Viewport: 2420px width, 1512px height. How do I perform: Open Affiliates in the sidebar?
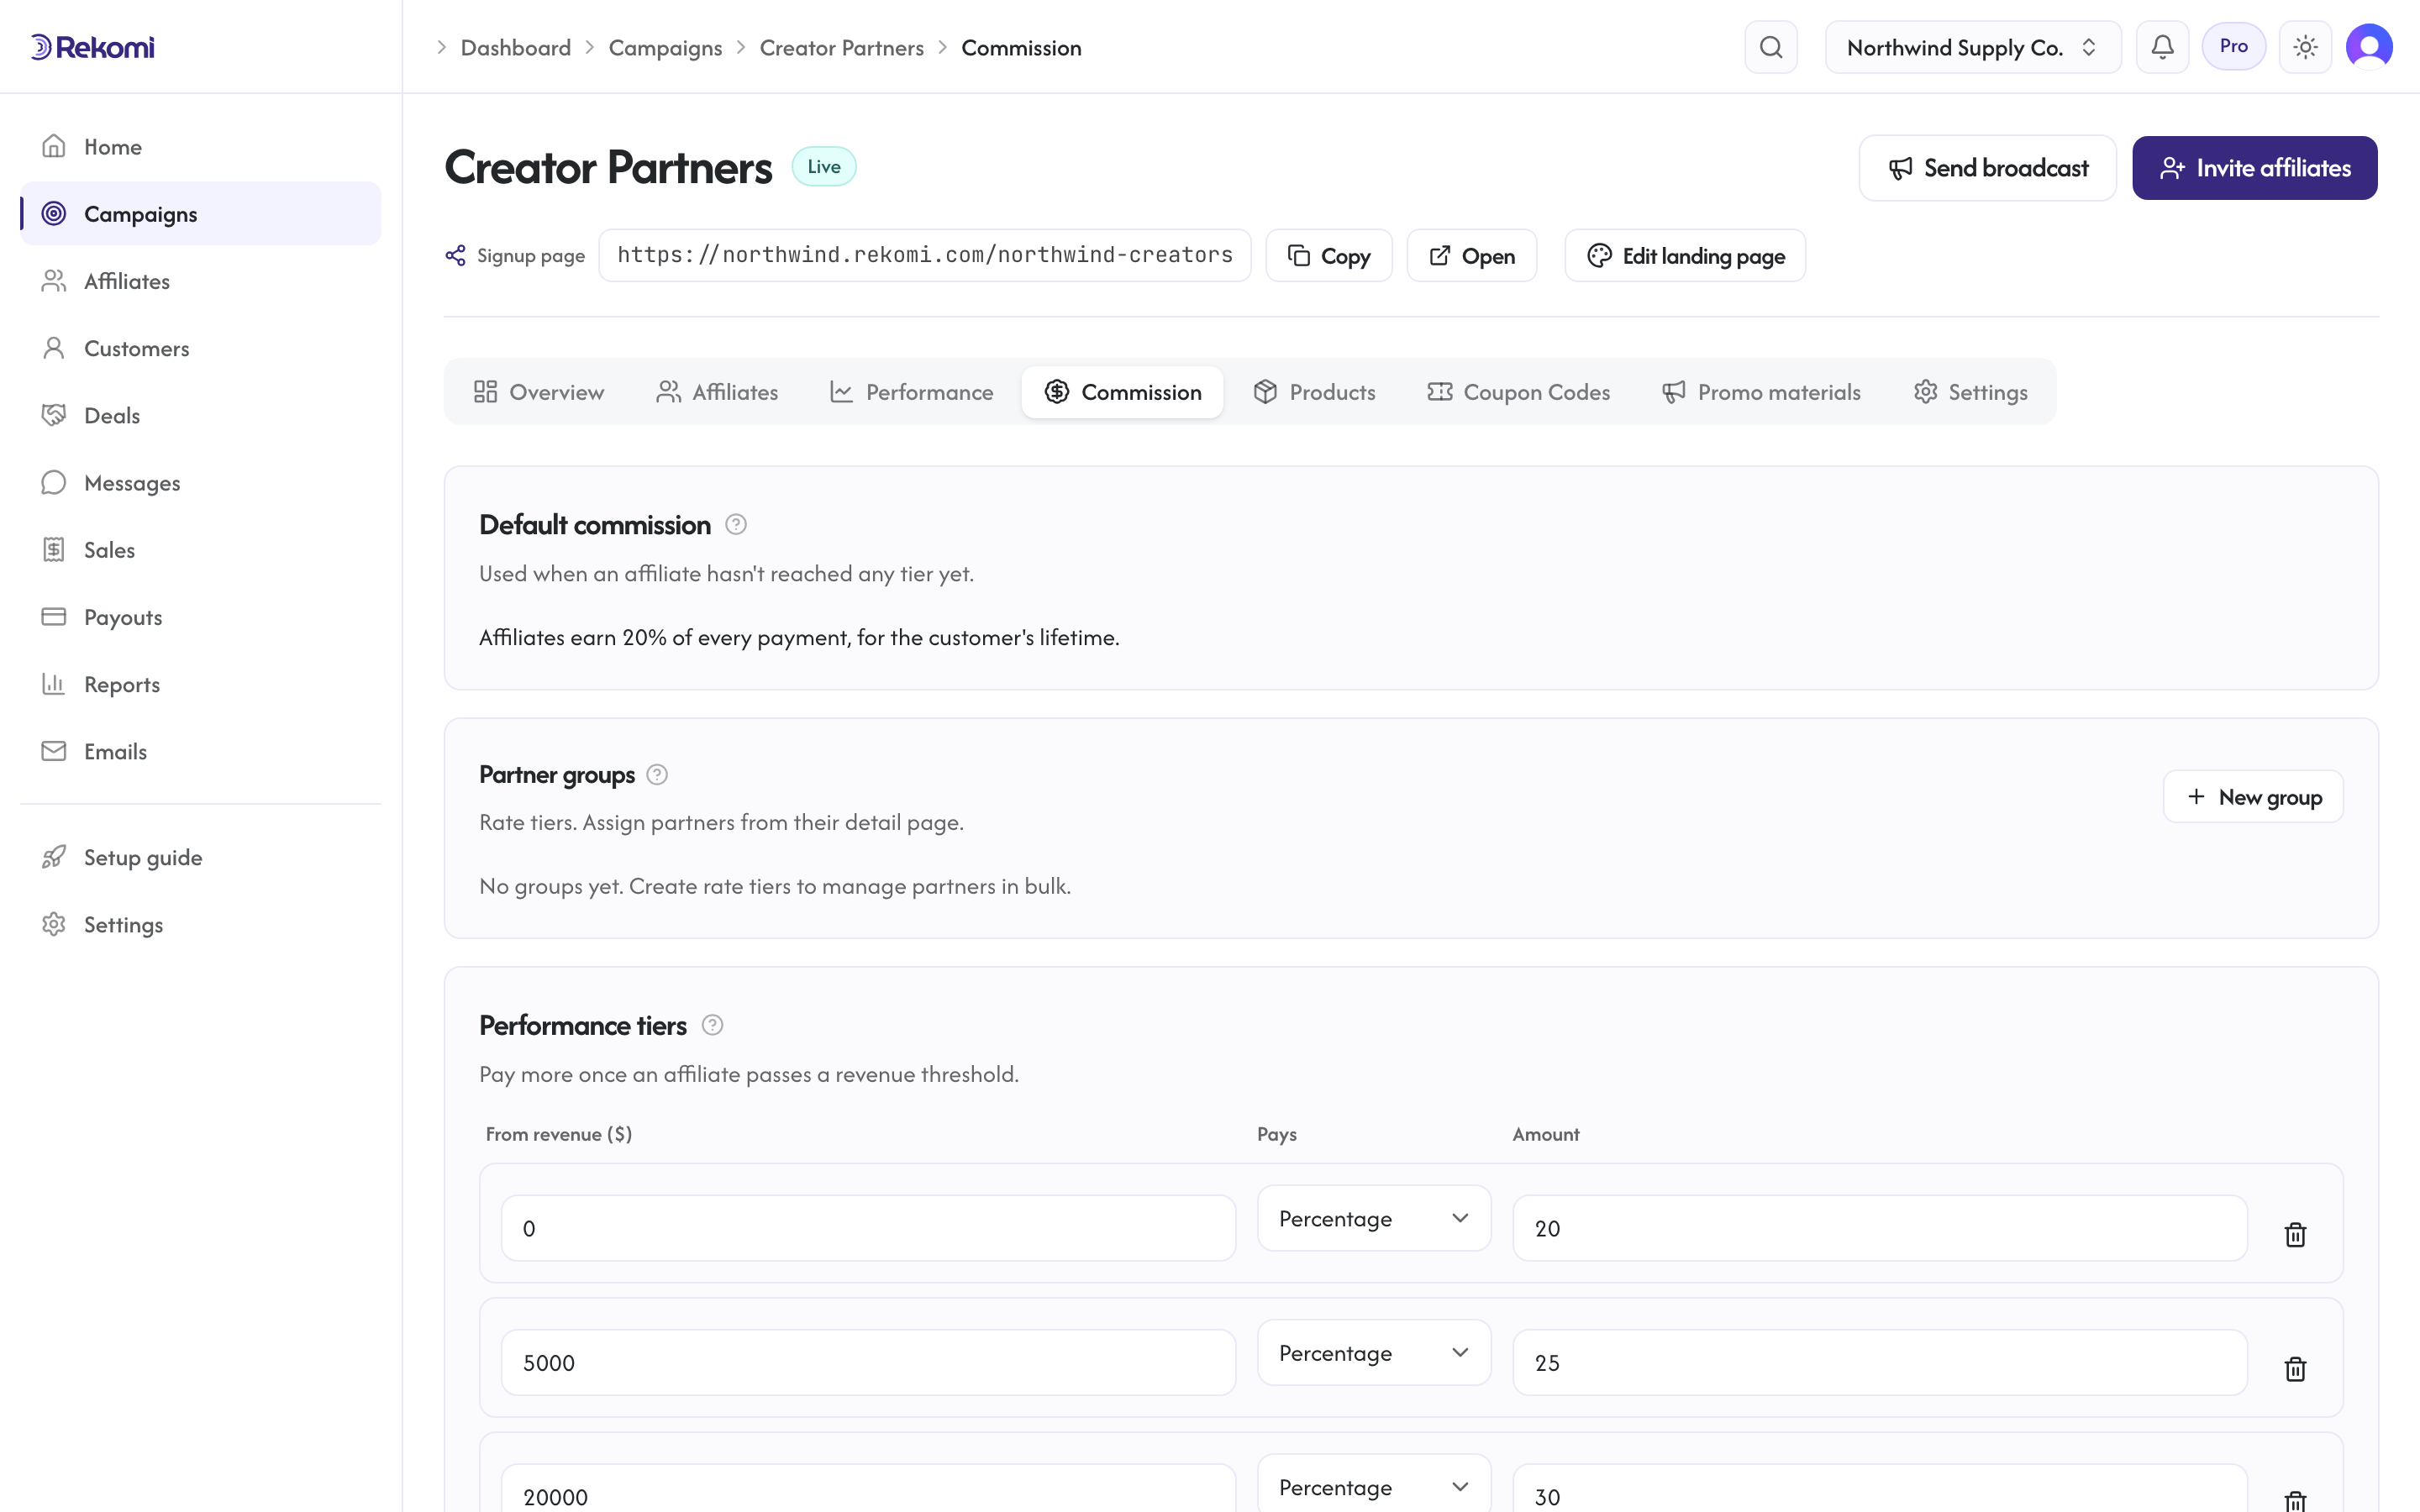coord(200,281)
